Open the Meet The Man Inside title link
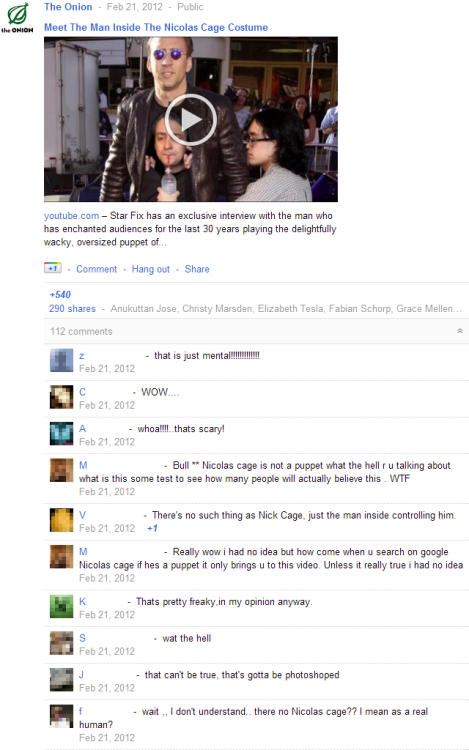 tap(156, 27)
